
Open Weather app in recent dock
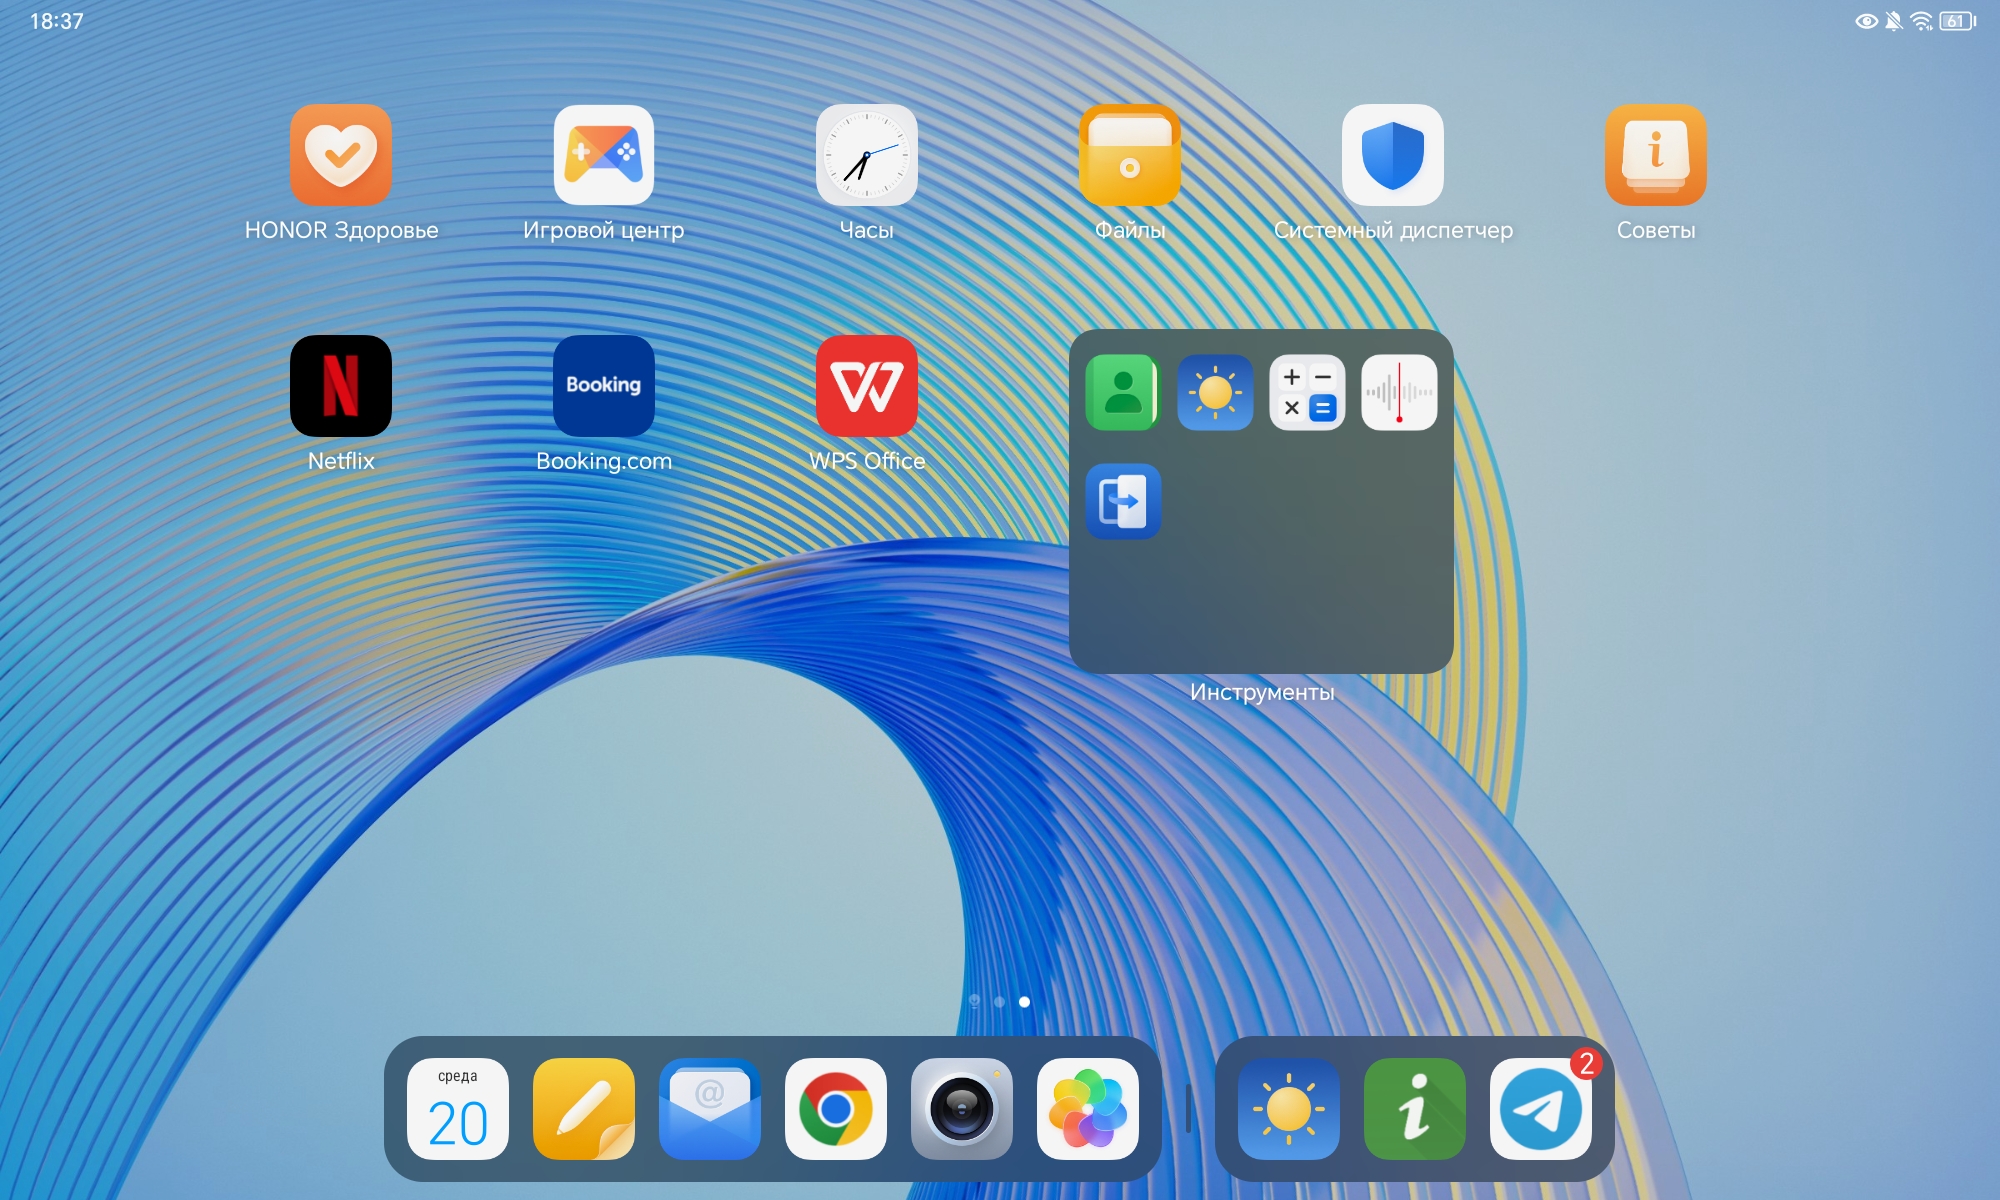(1289, 1109)
